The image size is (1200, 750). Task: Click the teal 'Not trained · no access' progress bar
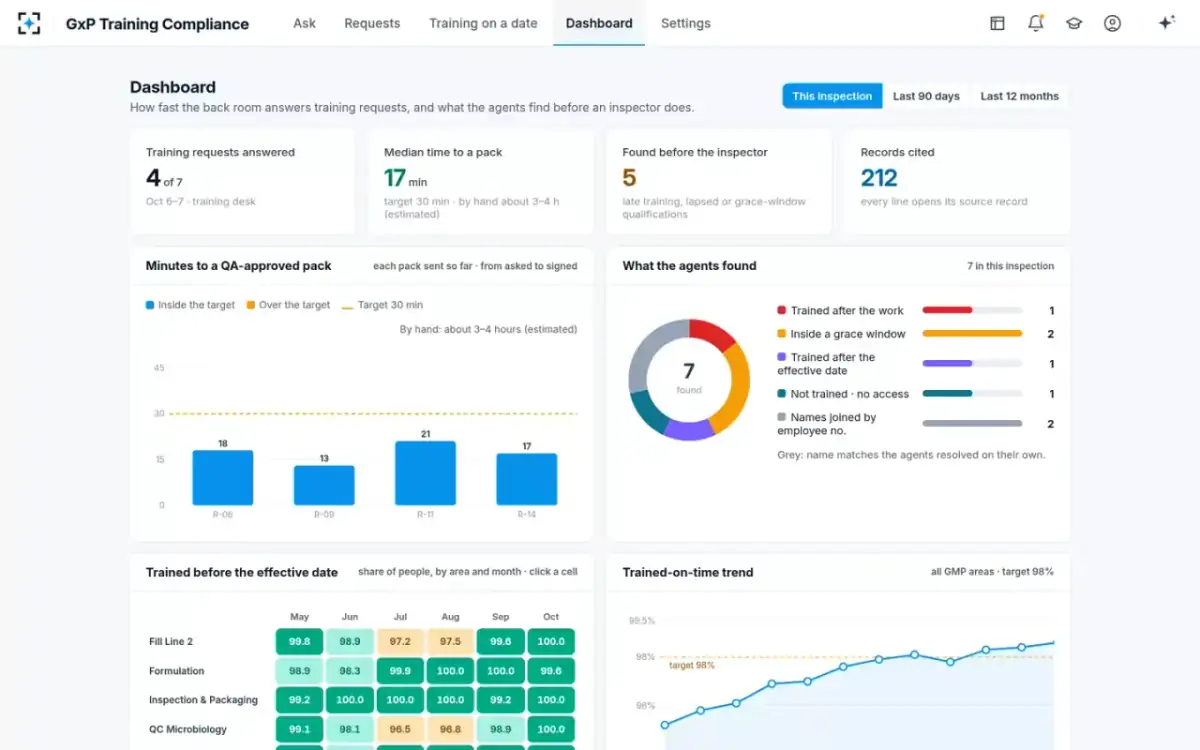point(947,394)
